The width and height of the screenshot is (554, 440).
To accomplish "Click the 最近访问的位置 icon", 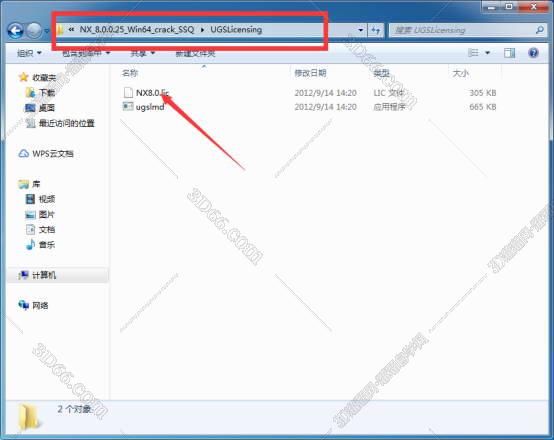I will (x=30, y=123).
